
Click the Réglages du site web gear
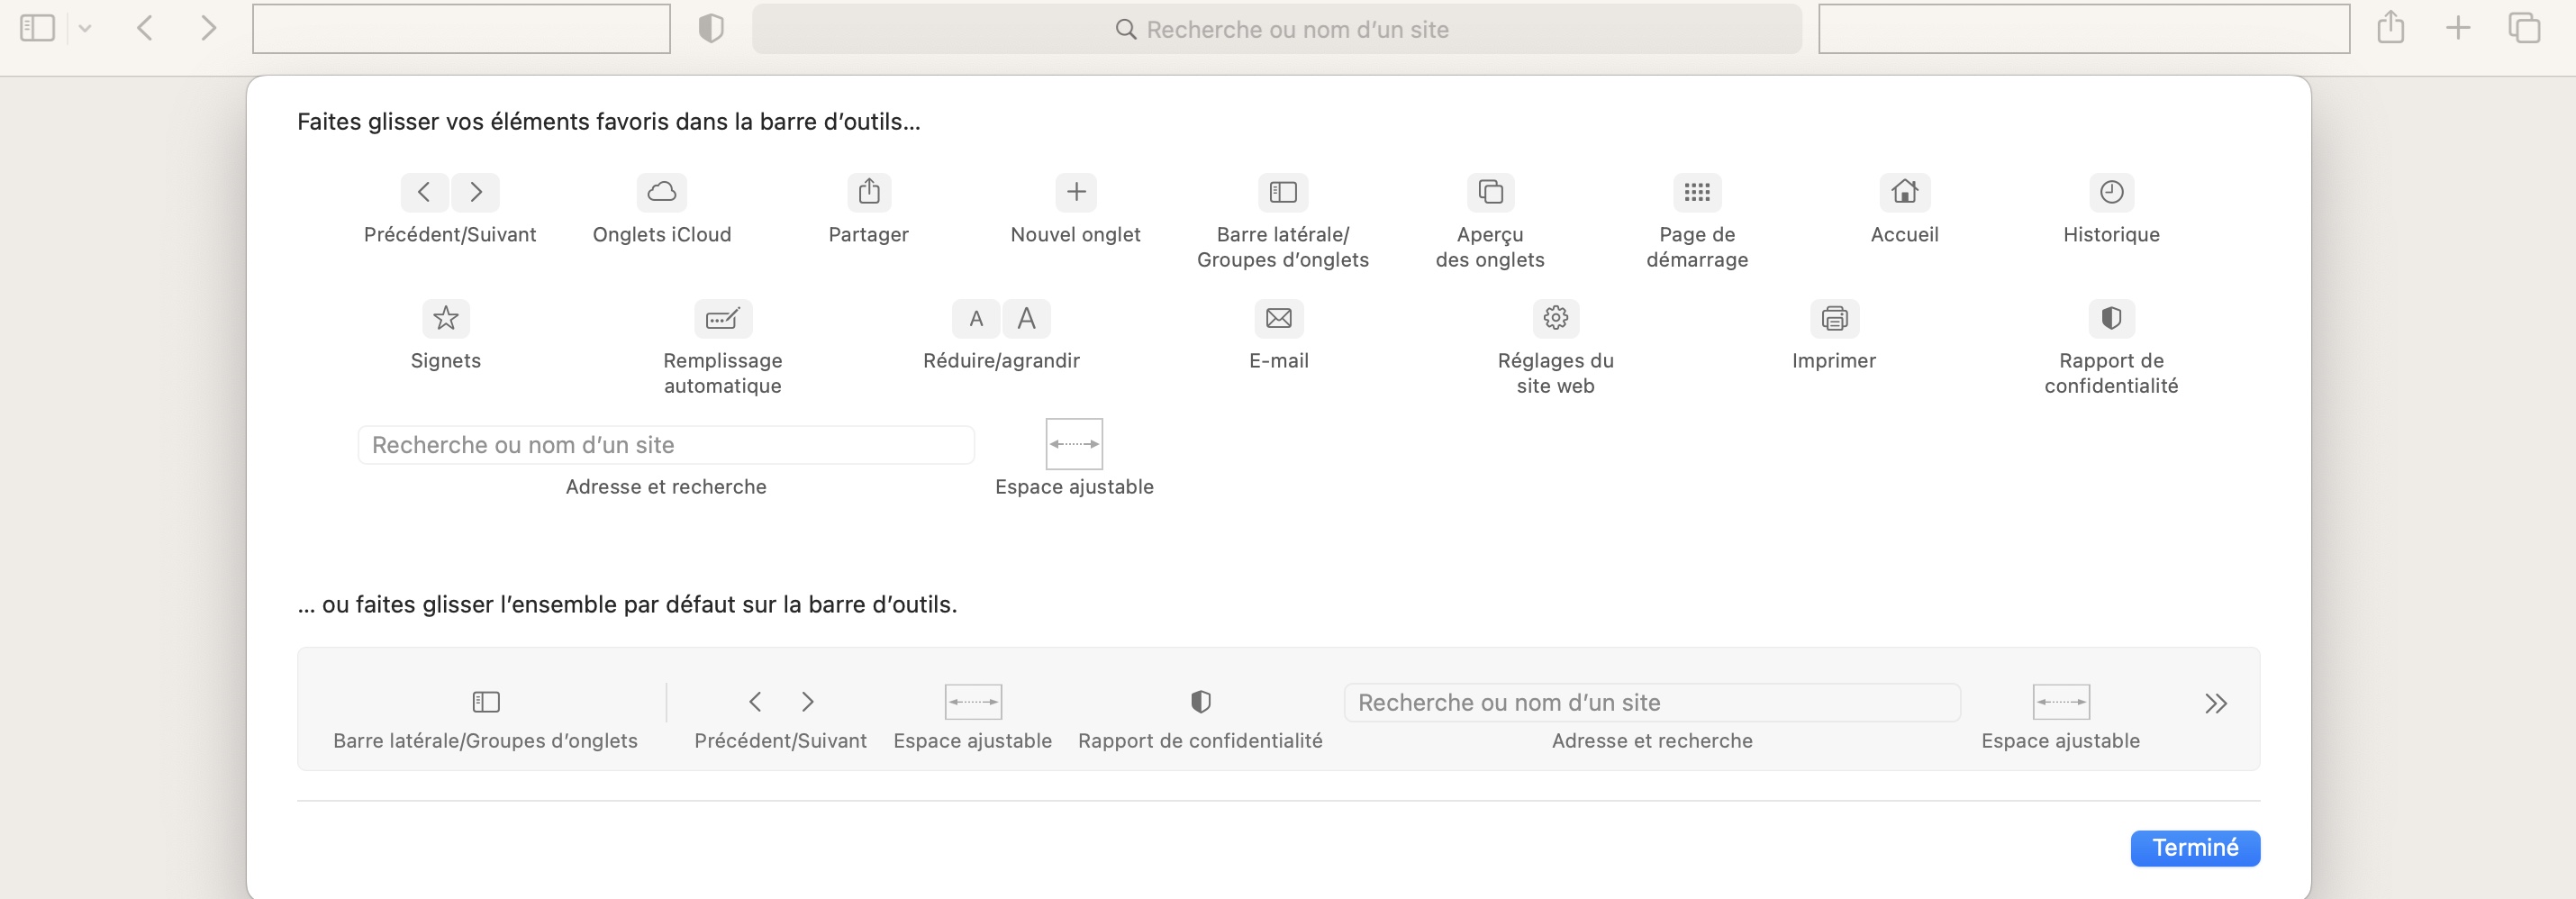[1555, 318]
